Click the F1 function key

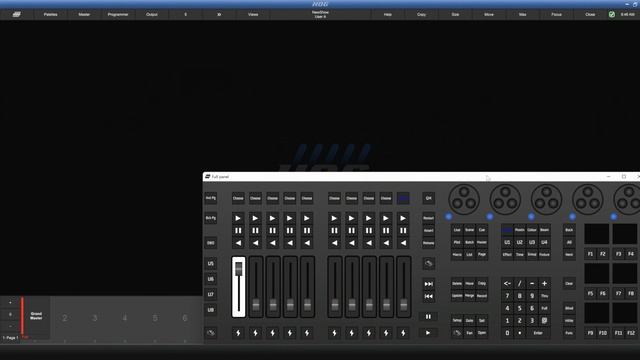[590, 254]
